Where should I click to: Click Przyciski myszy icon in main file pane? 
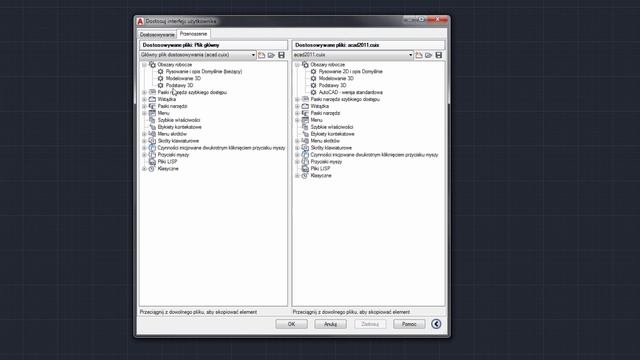(x=152, y=155)
